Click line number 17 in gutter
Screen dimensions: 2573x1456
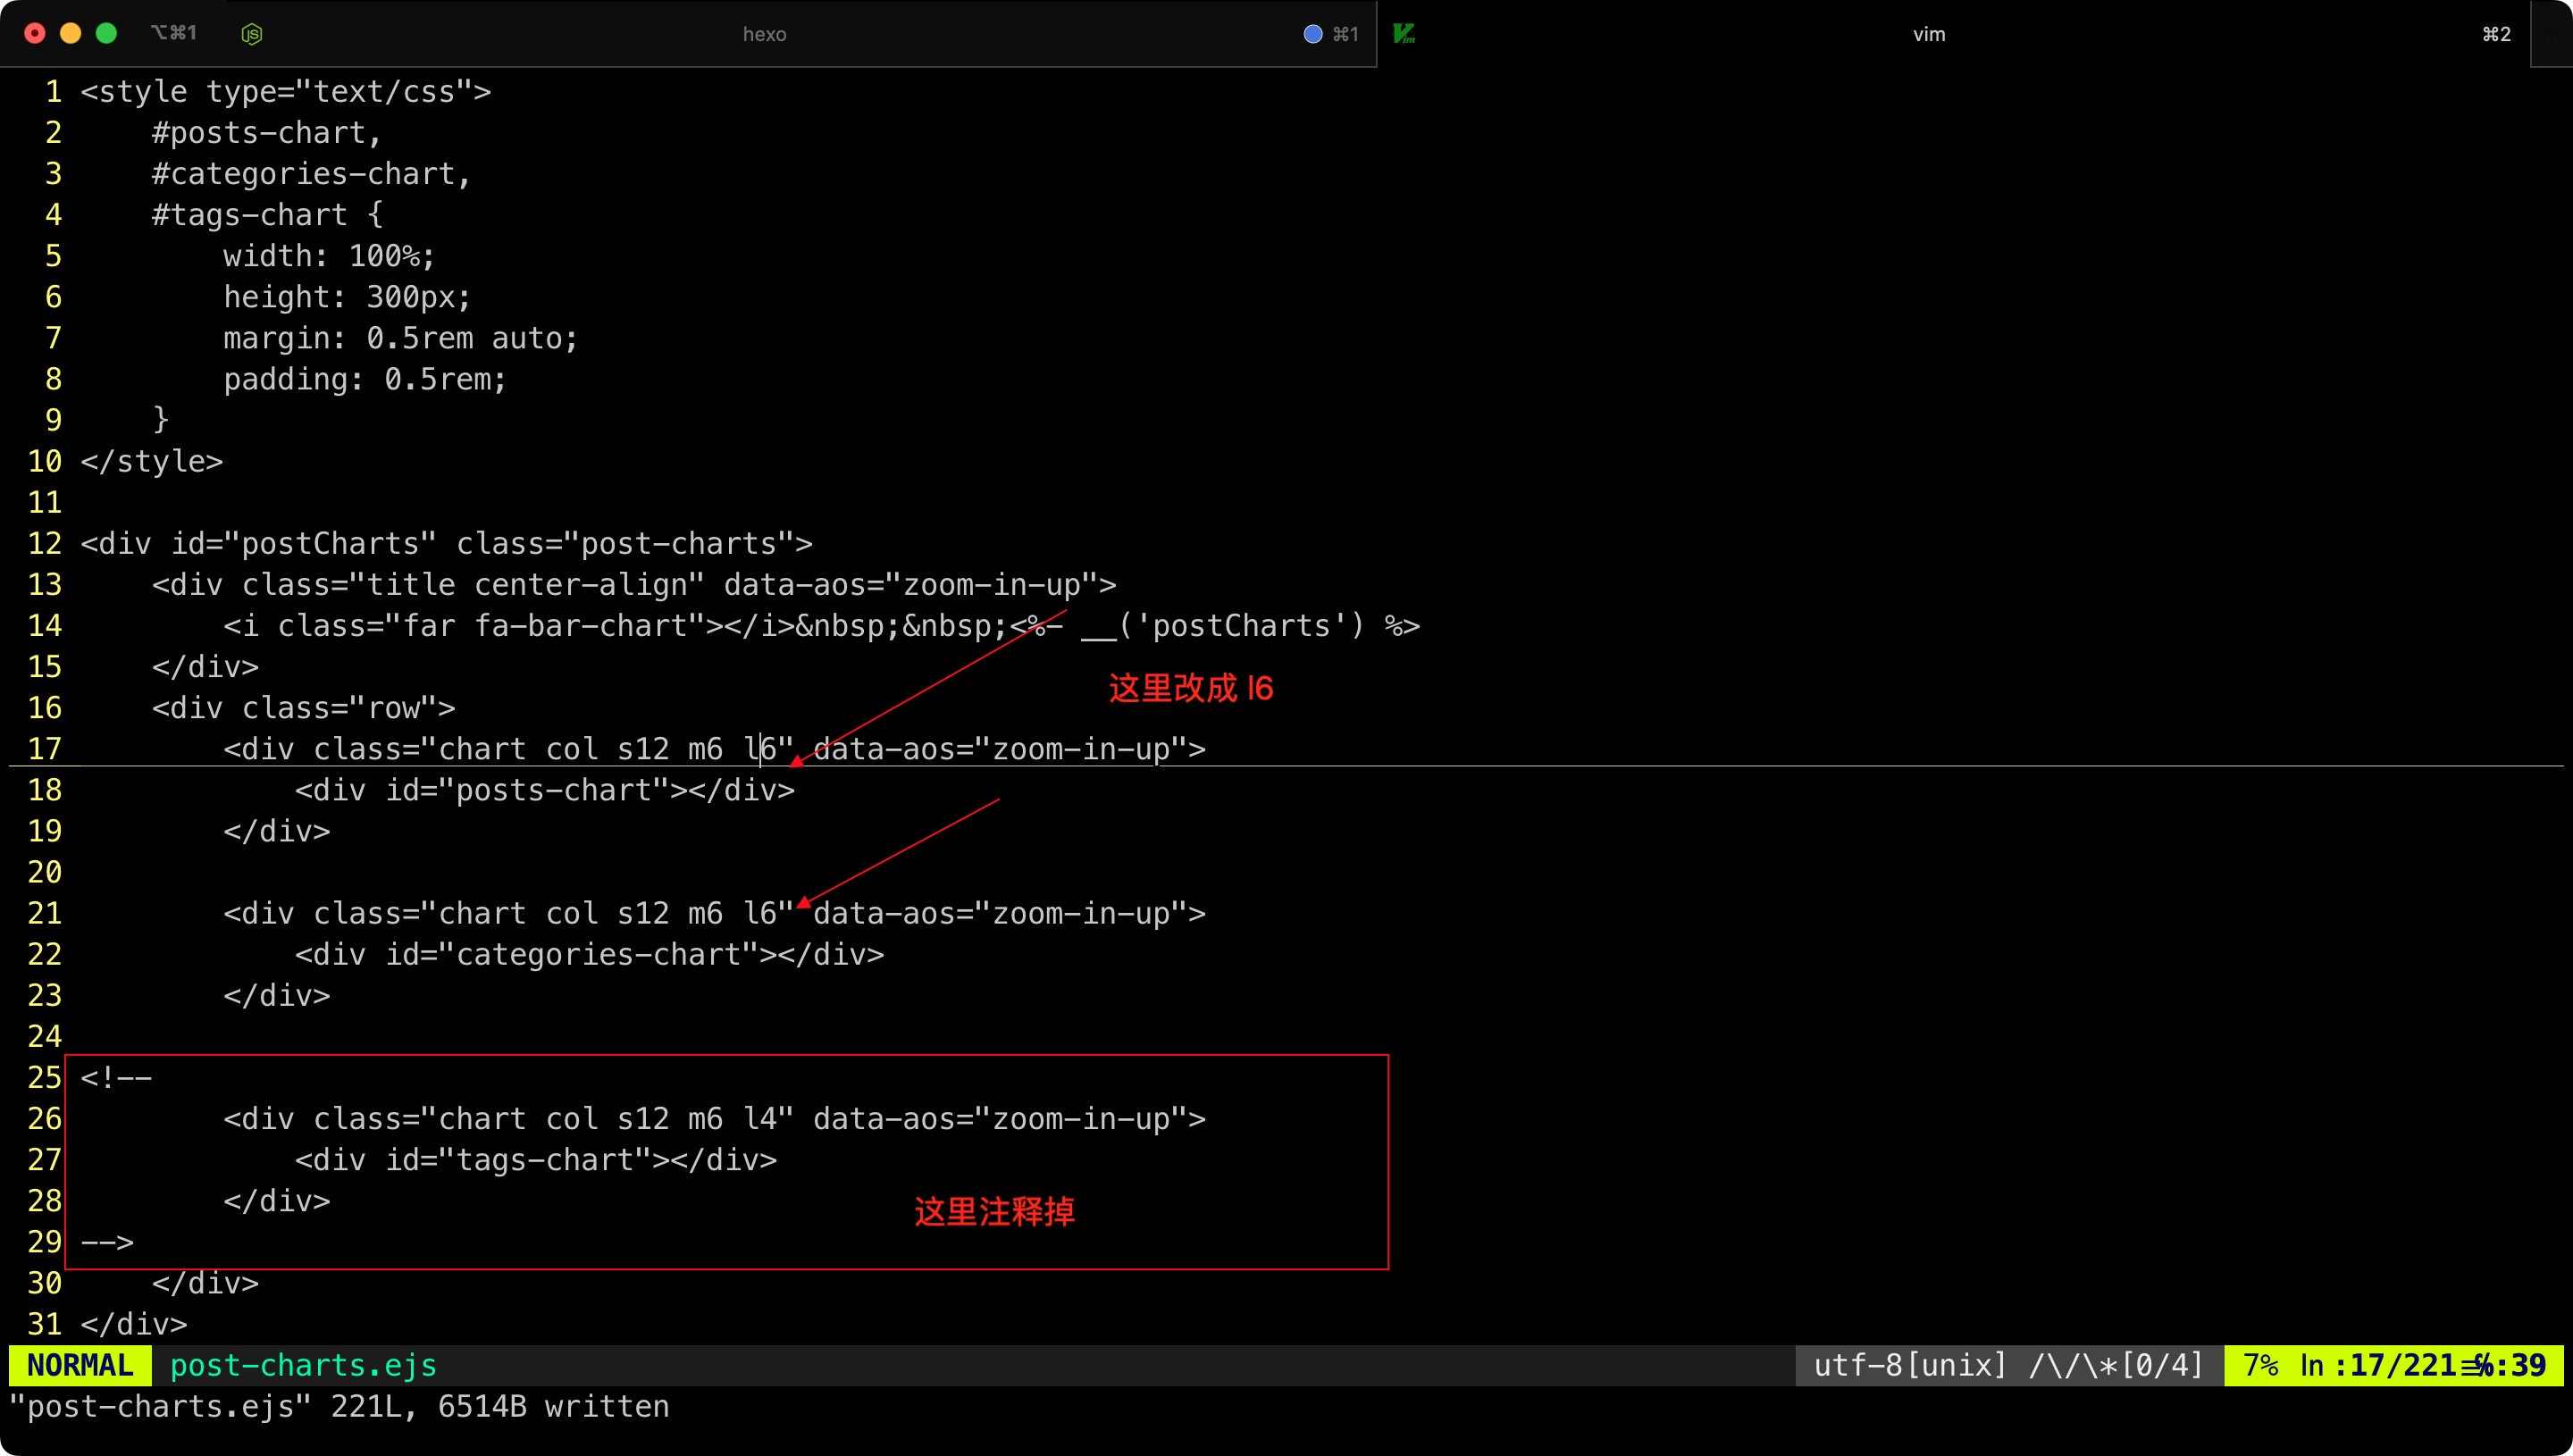tap(45, 749)
